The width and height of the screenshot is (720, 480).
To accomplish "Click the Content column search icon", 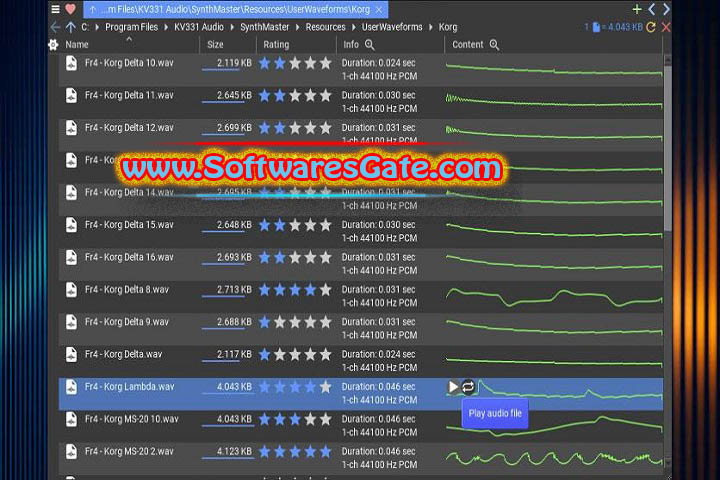I will (494, 45).
